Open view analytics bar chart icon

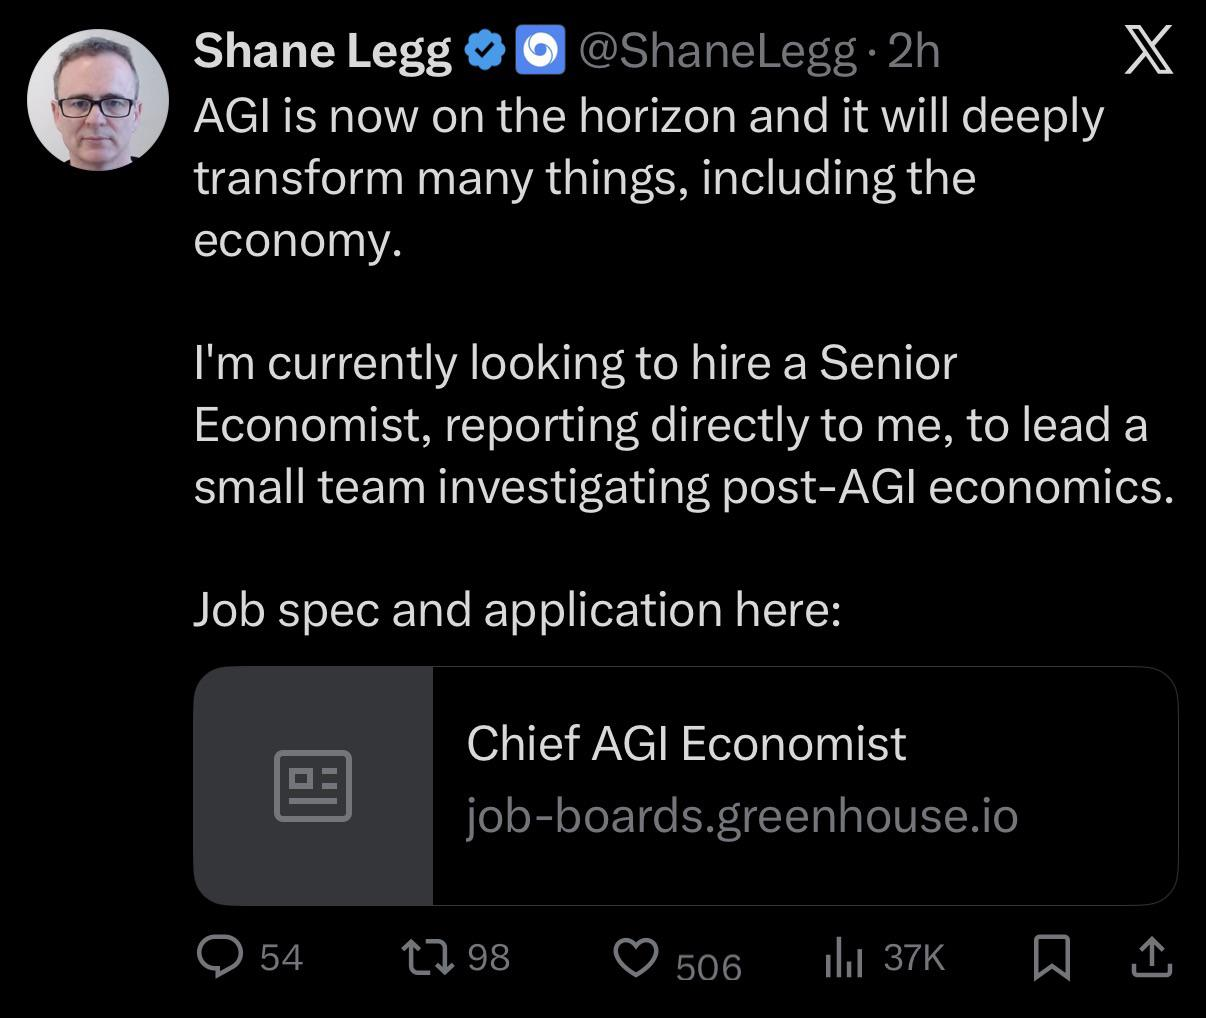[x=842, y=959]
